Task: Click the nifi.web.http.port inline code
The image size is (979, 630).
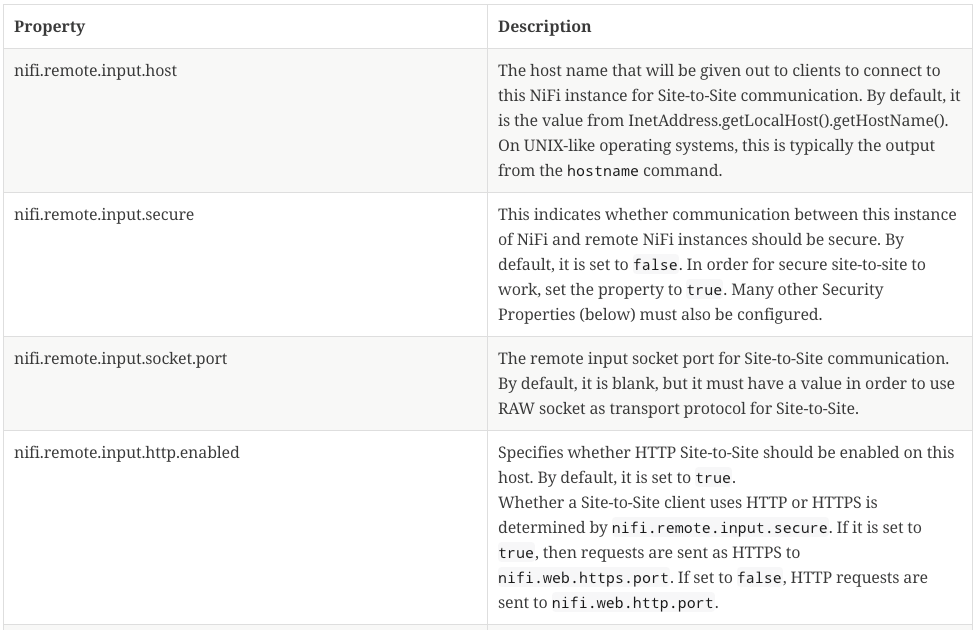Action: 633,603
